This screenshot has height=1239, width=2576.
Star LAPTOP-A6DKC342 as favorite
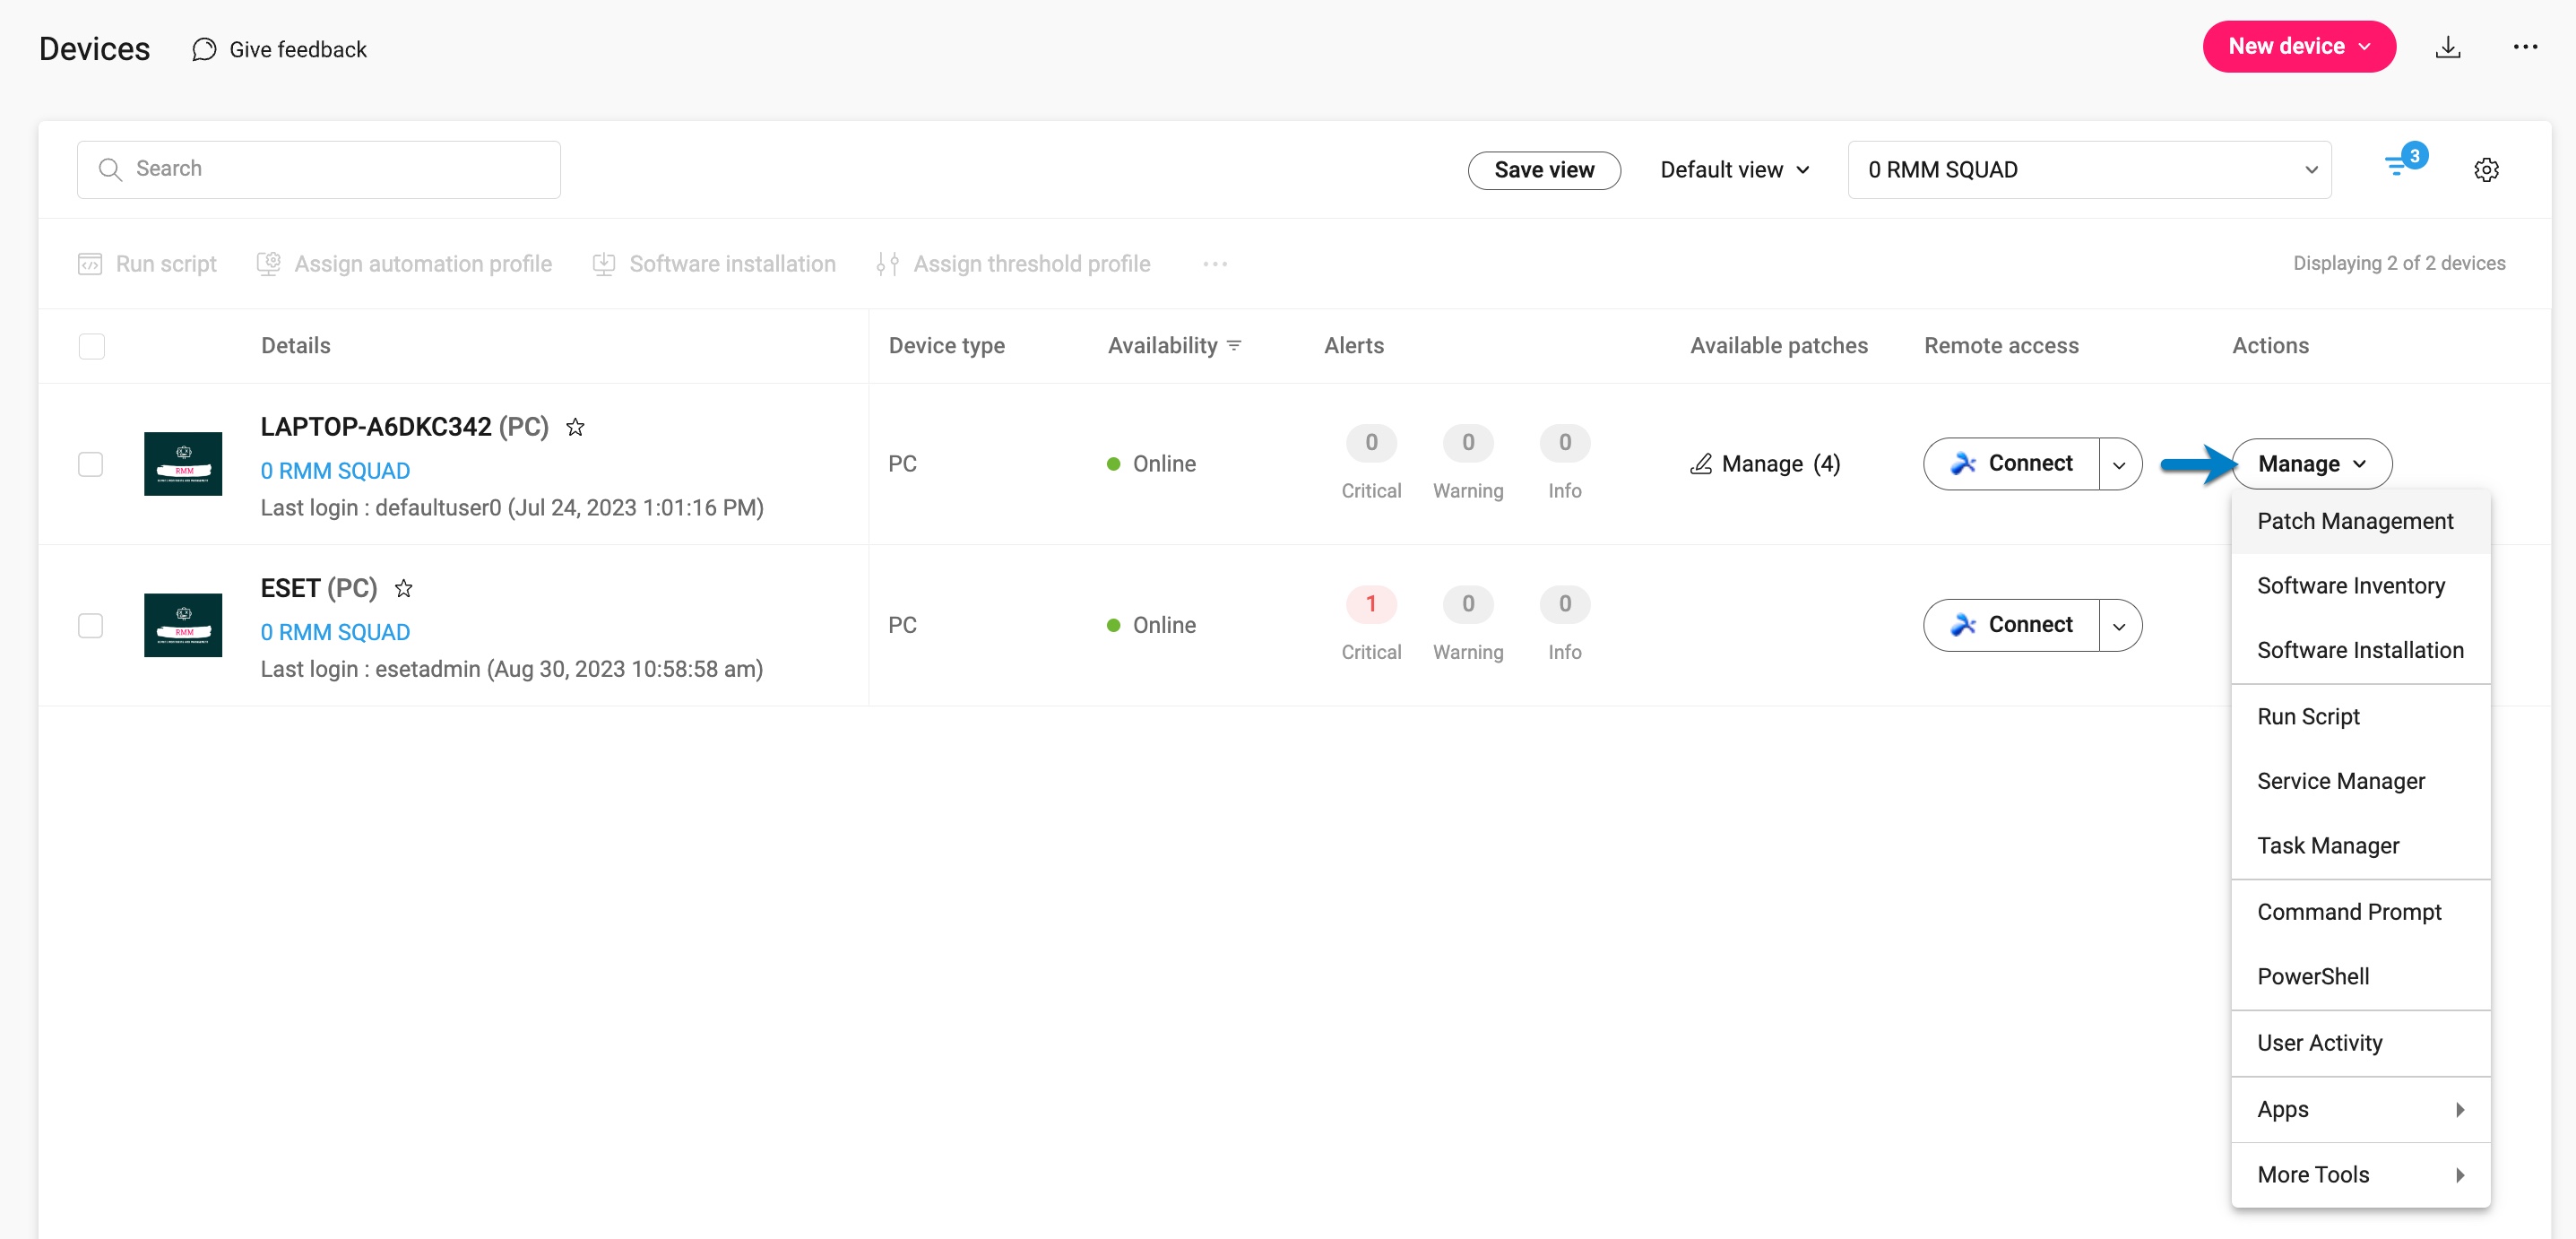(575, 427)
